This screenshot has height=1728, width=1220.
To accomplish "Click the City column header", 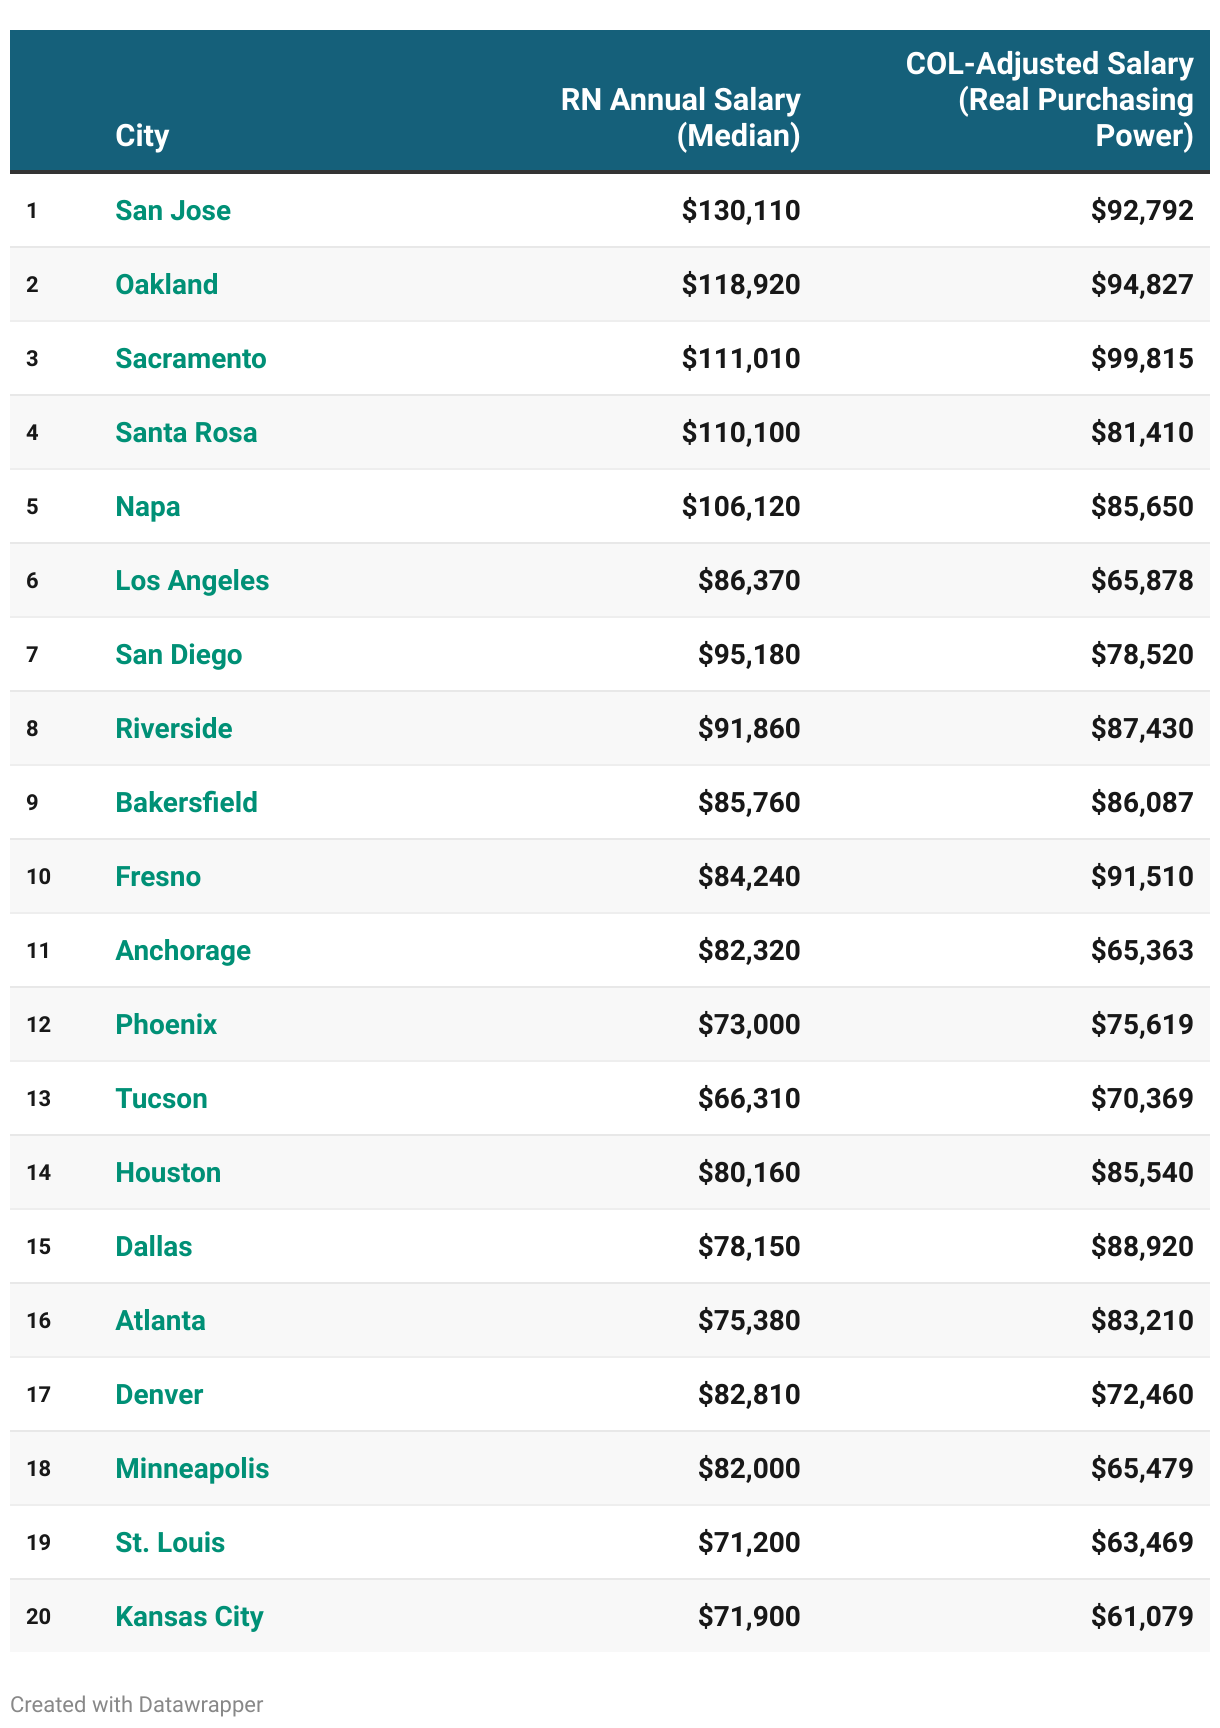I will click(142, 136).
